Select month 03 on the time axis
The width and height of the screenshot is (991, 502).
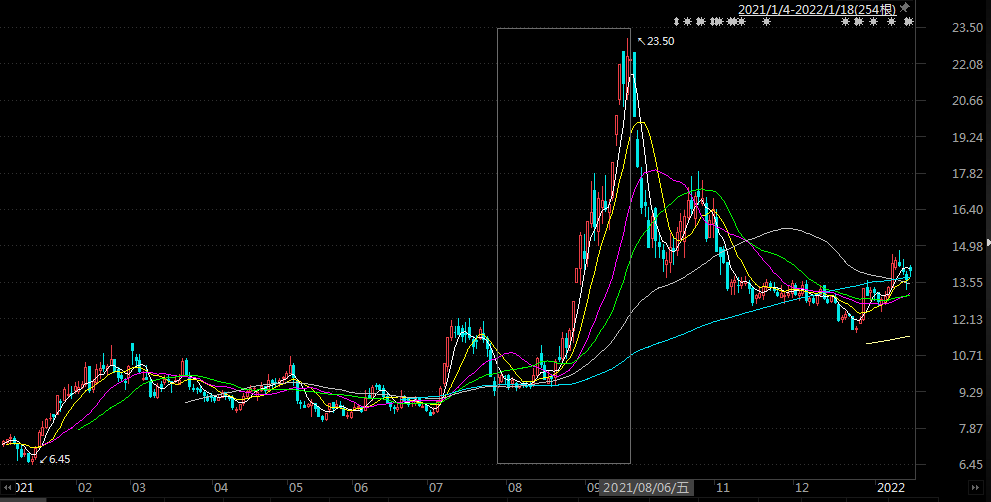click(139, 488)
